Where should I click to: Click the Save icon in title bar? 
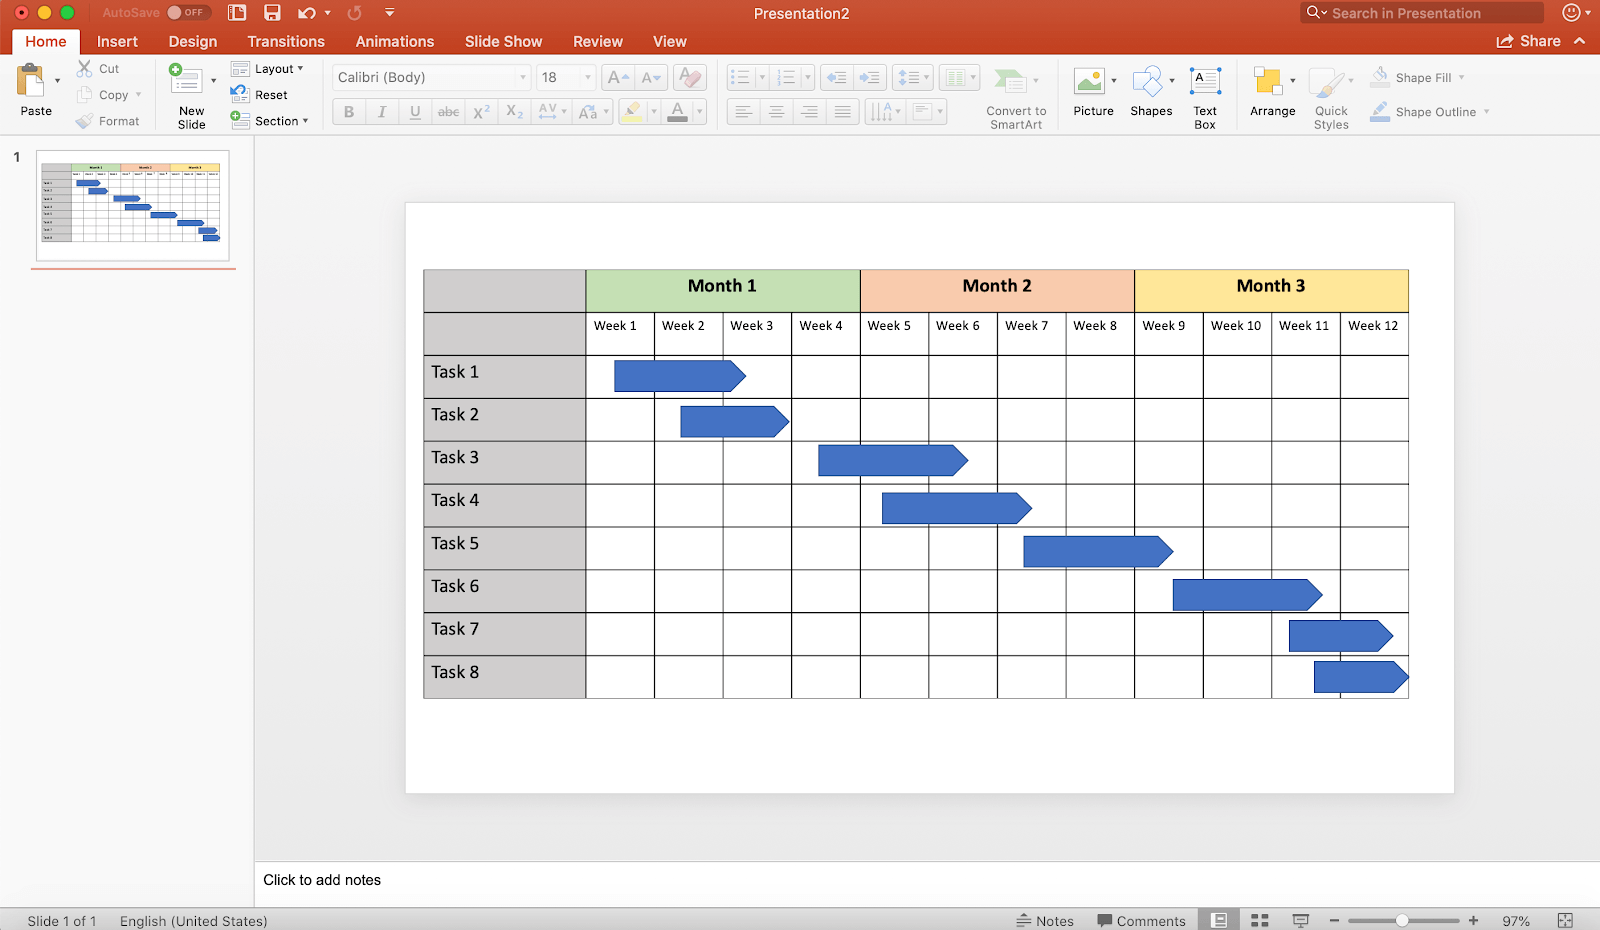pyautogui.click(x=272, y=13)
